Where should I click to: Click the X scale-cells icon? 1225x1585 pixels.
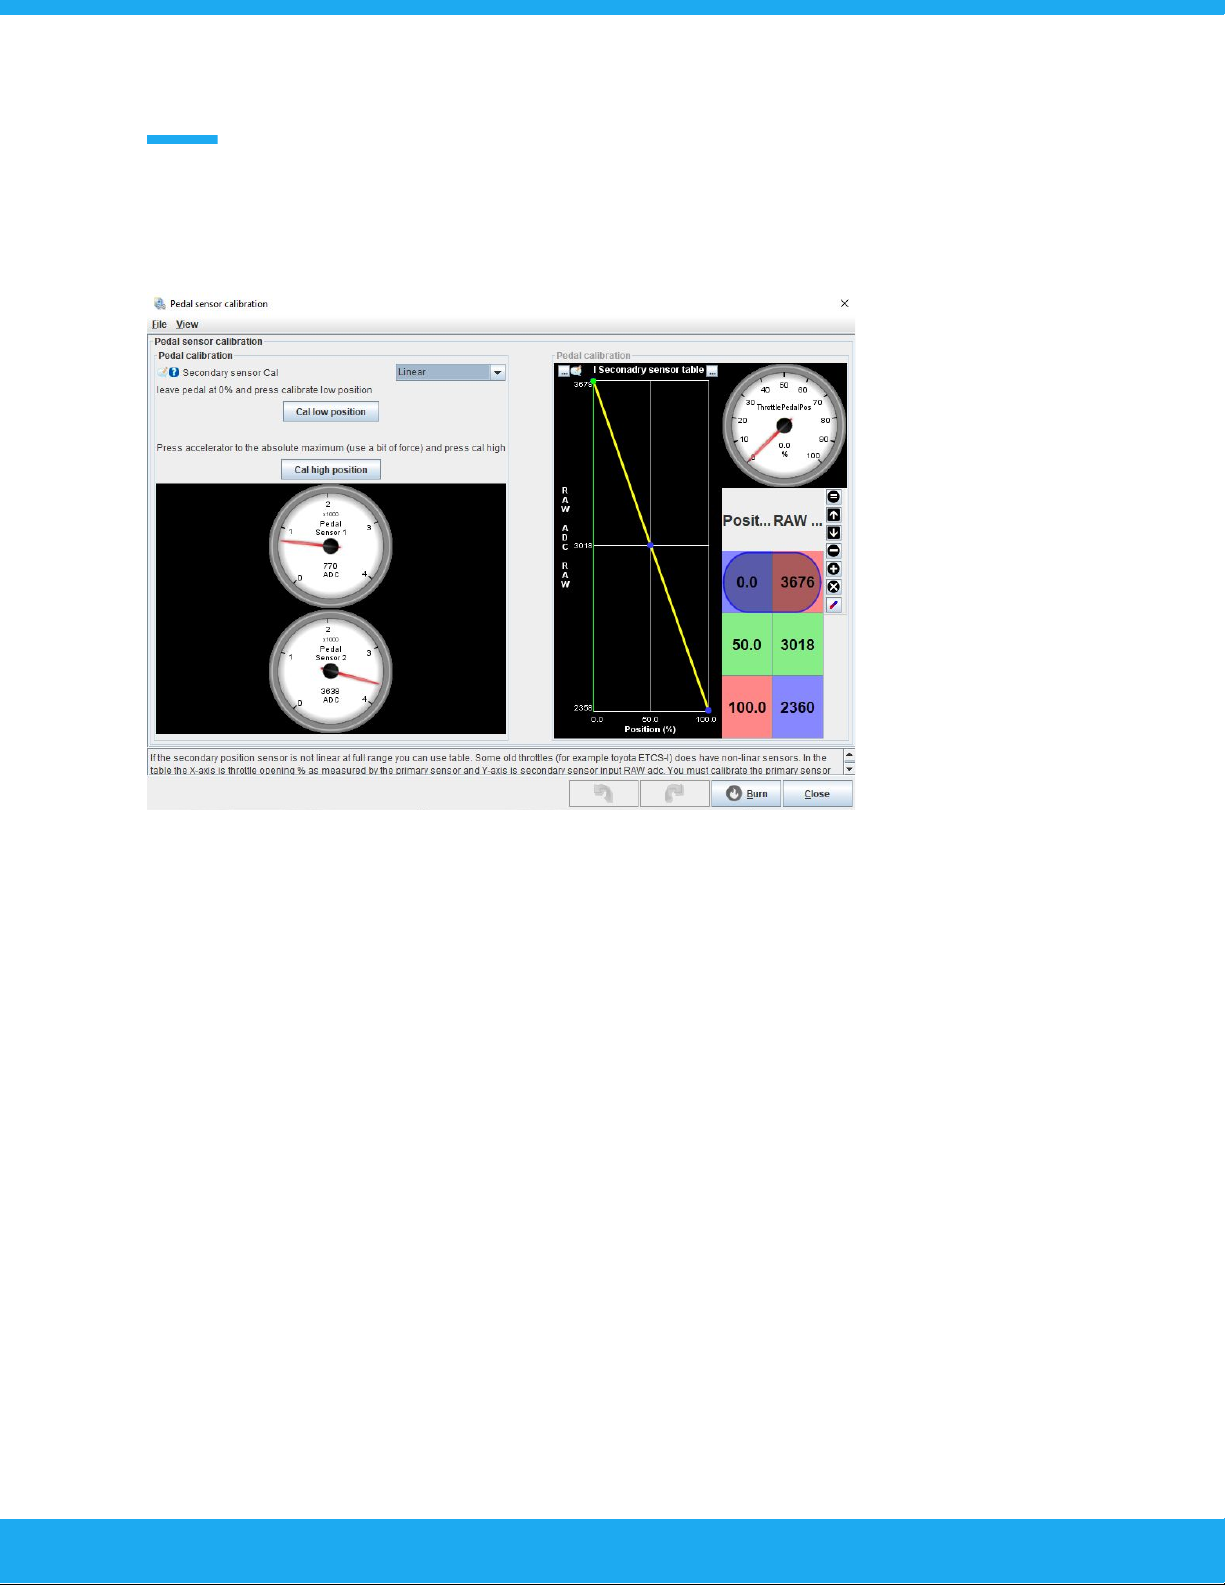(834, 587)
